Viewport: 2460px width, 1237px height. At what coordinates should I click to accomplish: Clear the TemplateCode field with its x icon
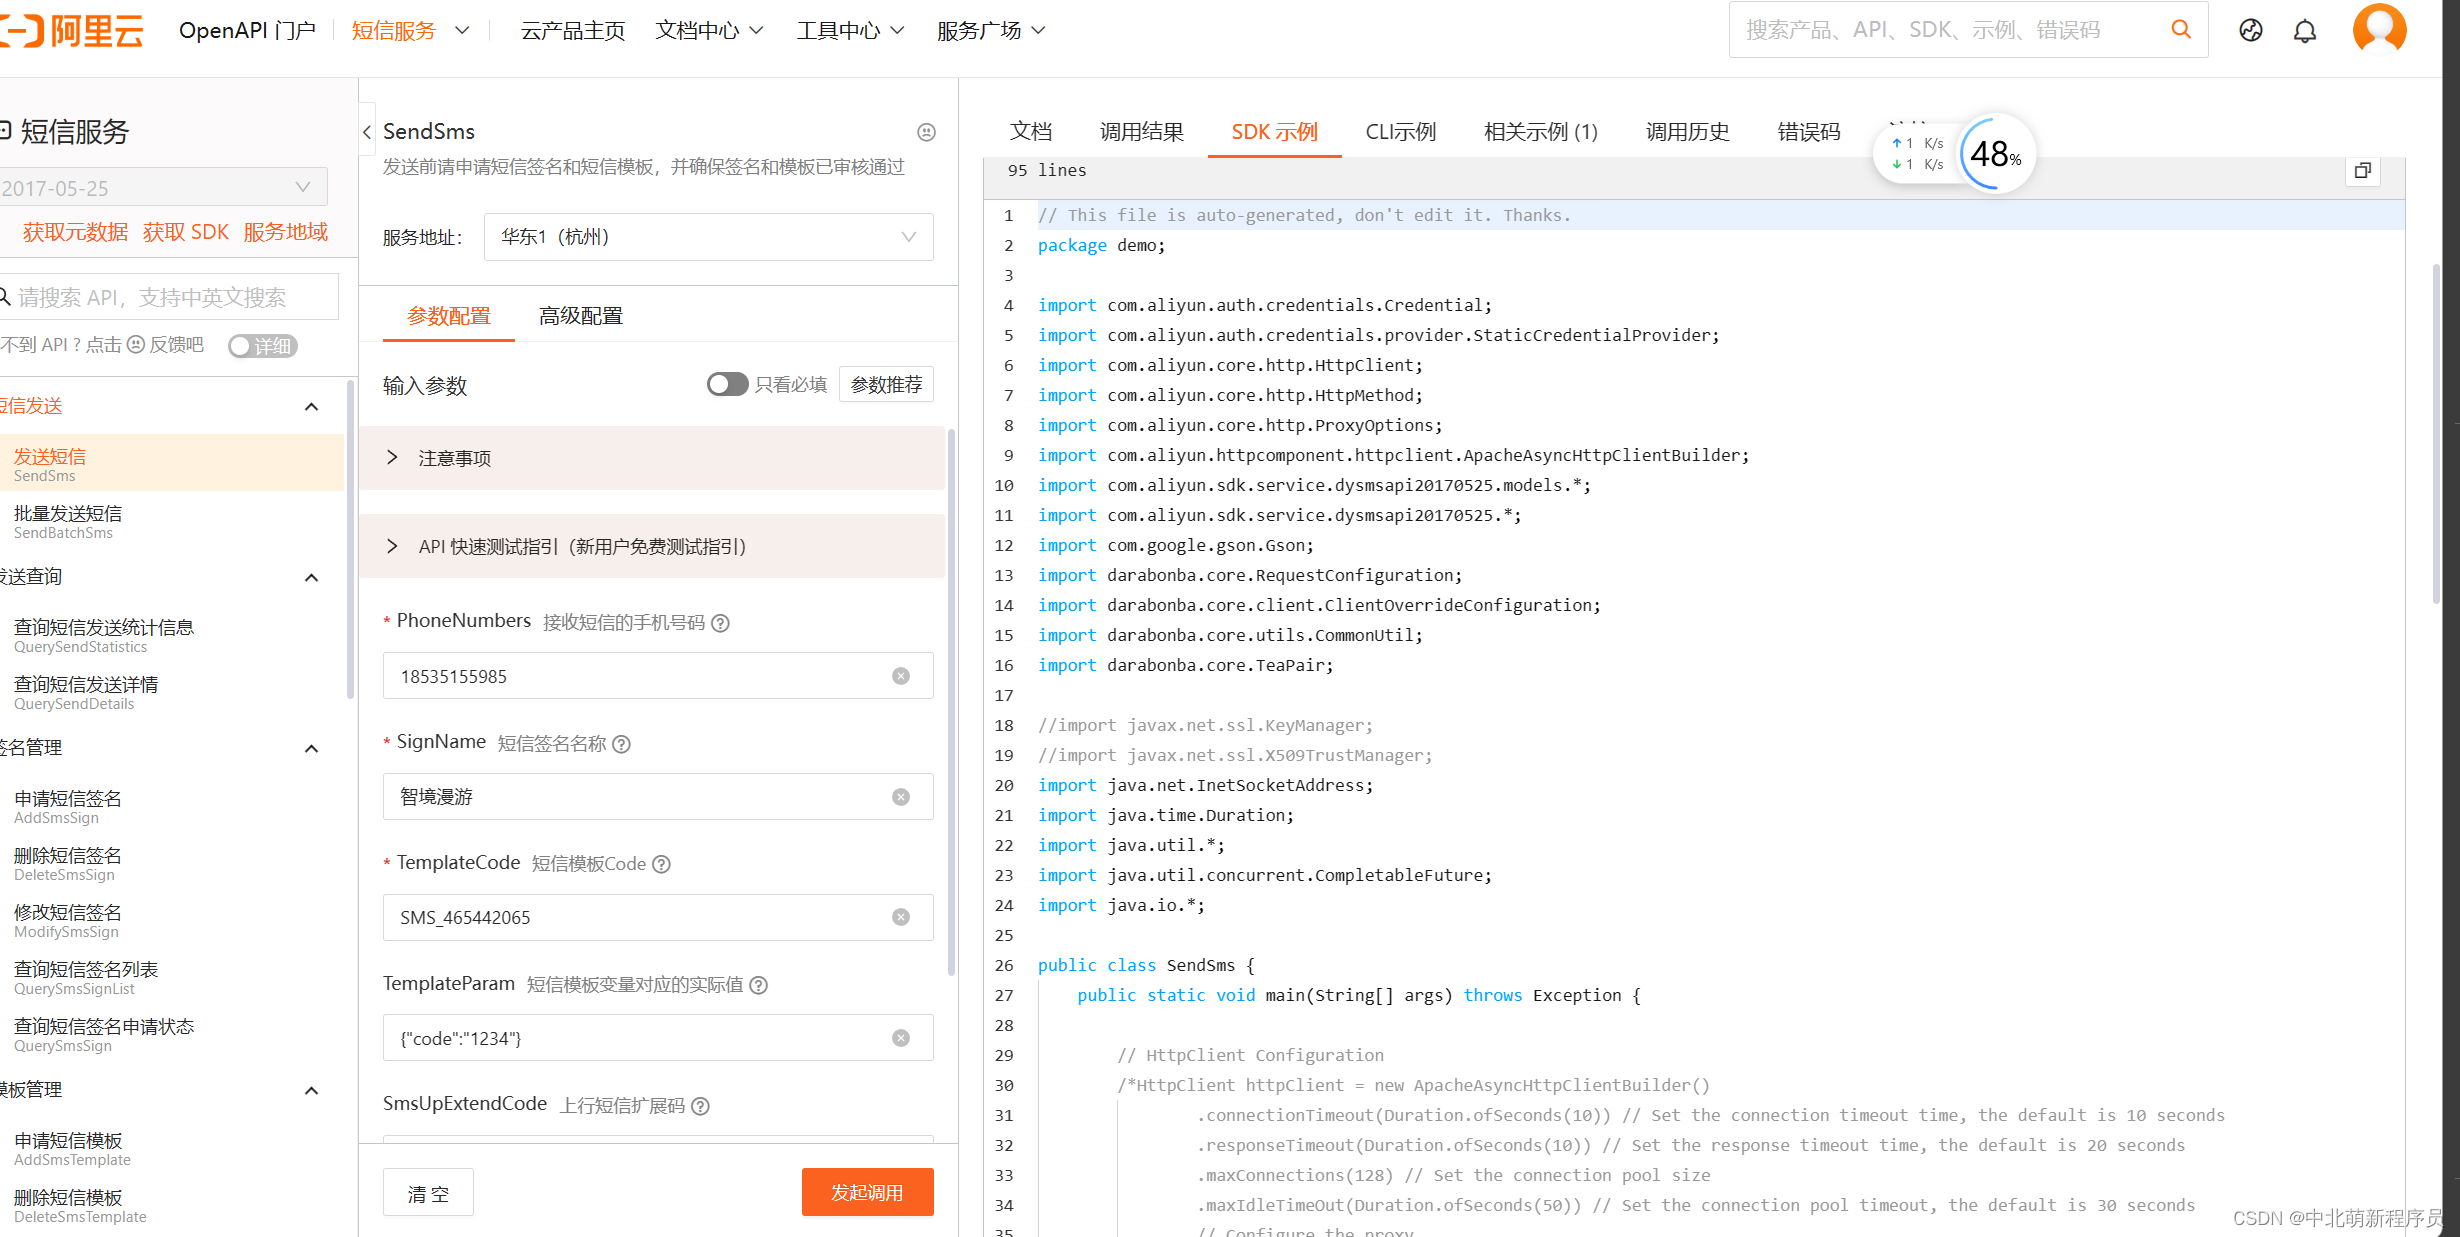coord(901,918)
